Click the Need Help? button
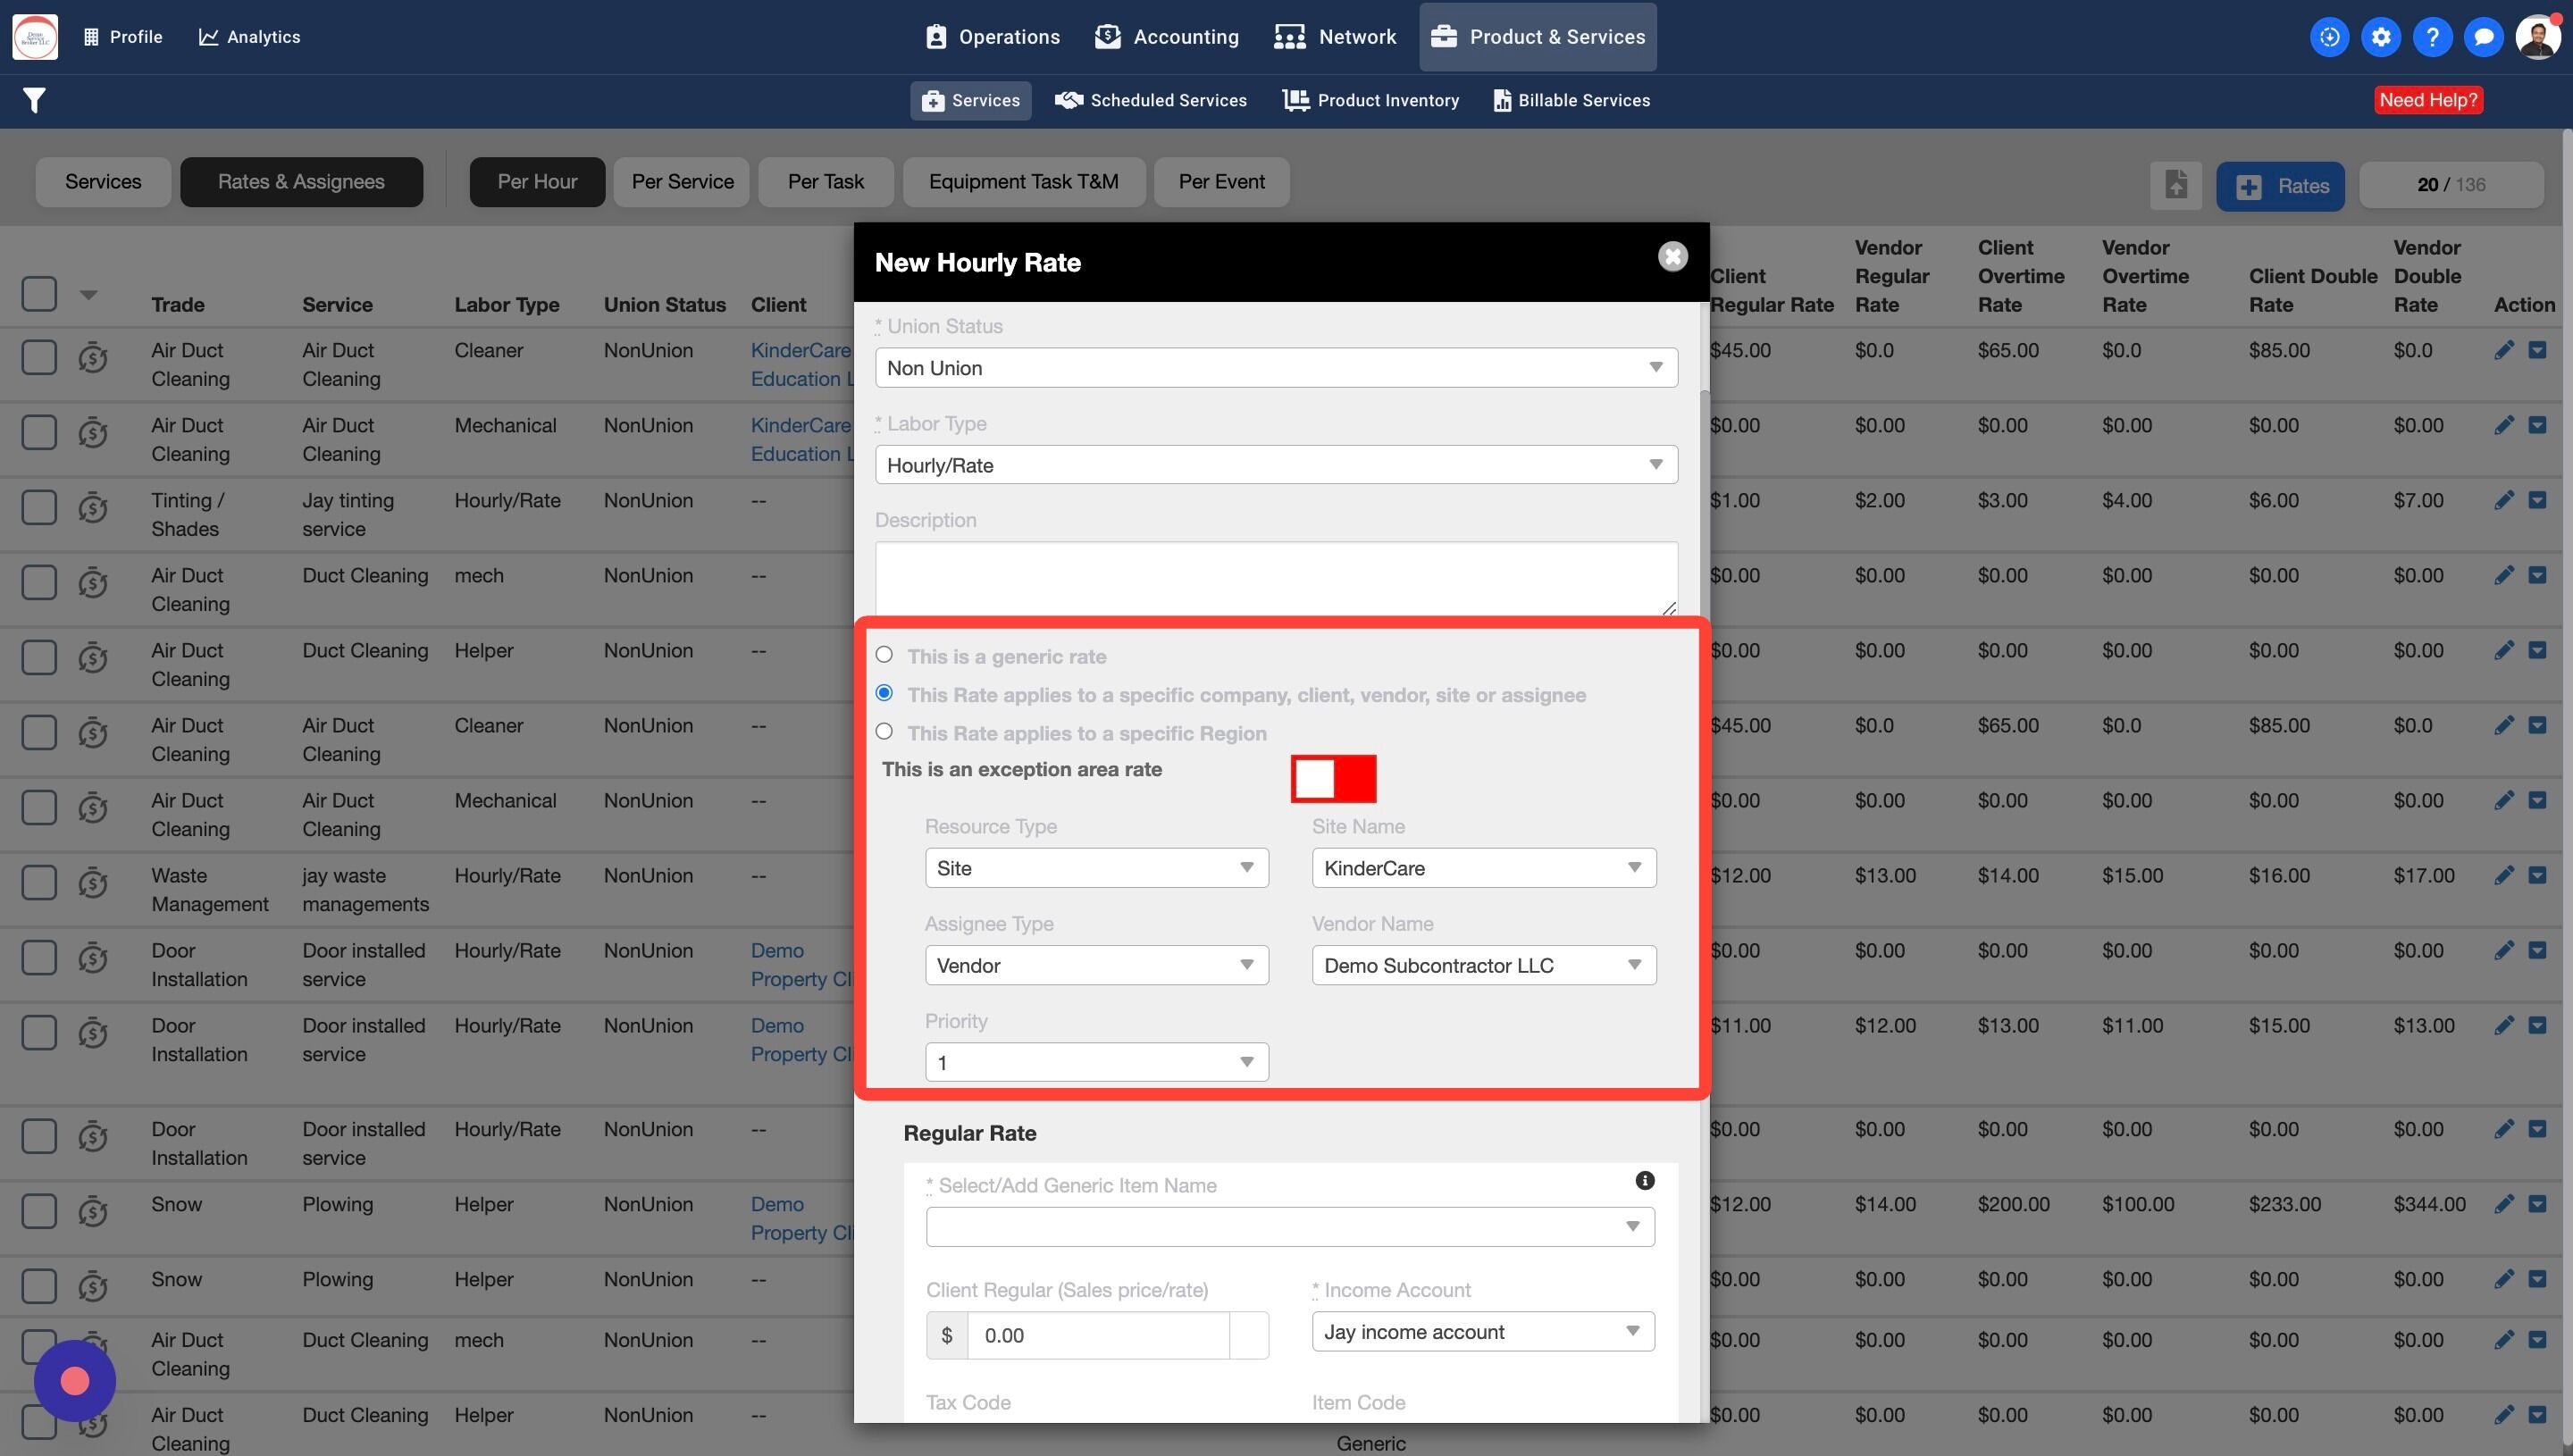Viewport: 2573px width, 1456px height. click(2427, 100)
